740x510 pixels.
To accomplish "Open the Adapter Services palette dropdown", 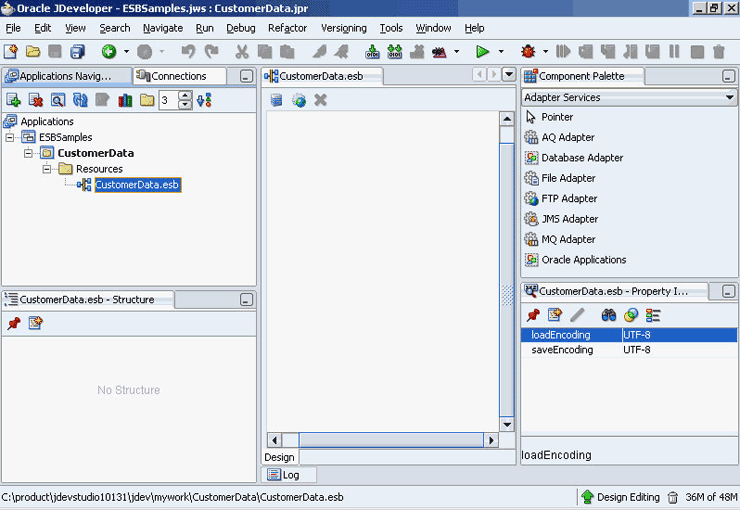I will click(730, 97).
